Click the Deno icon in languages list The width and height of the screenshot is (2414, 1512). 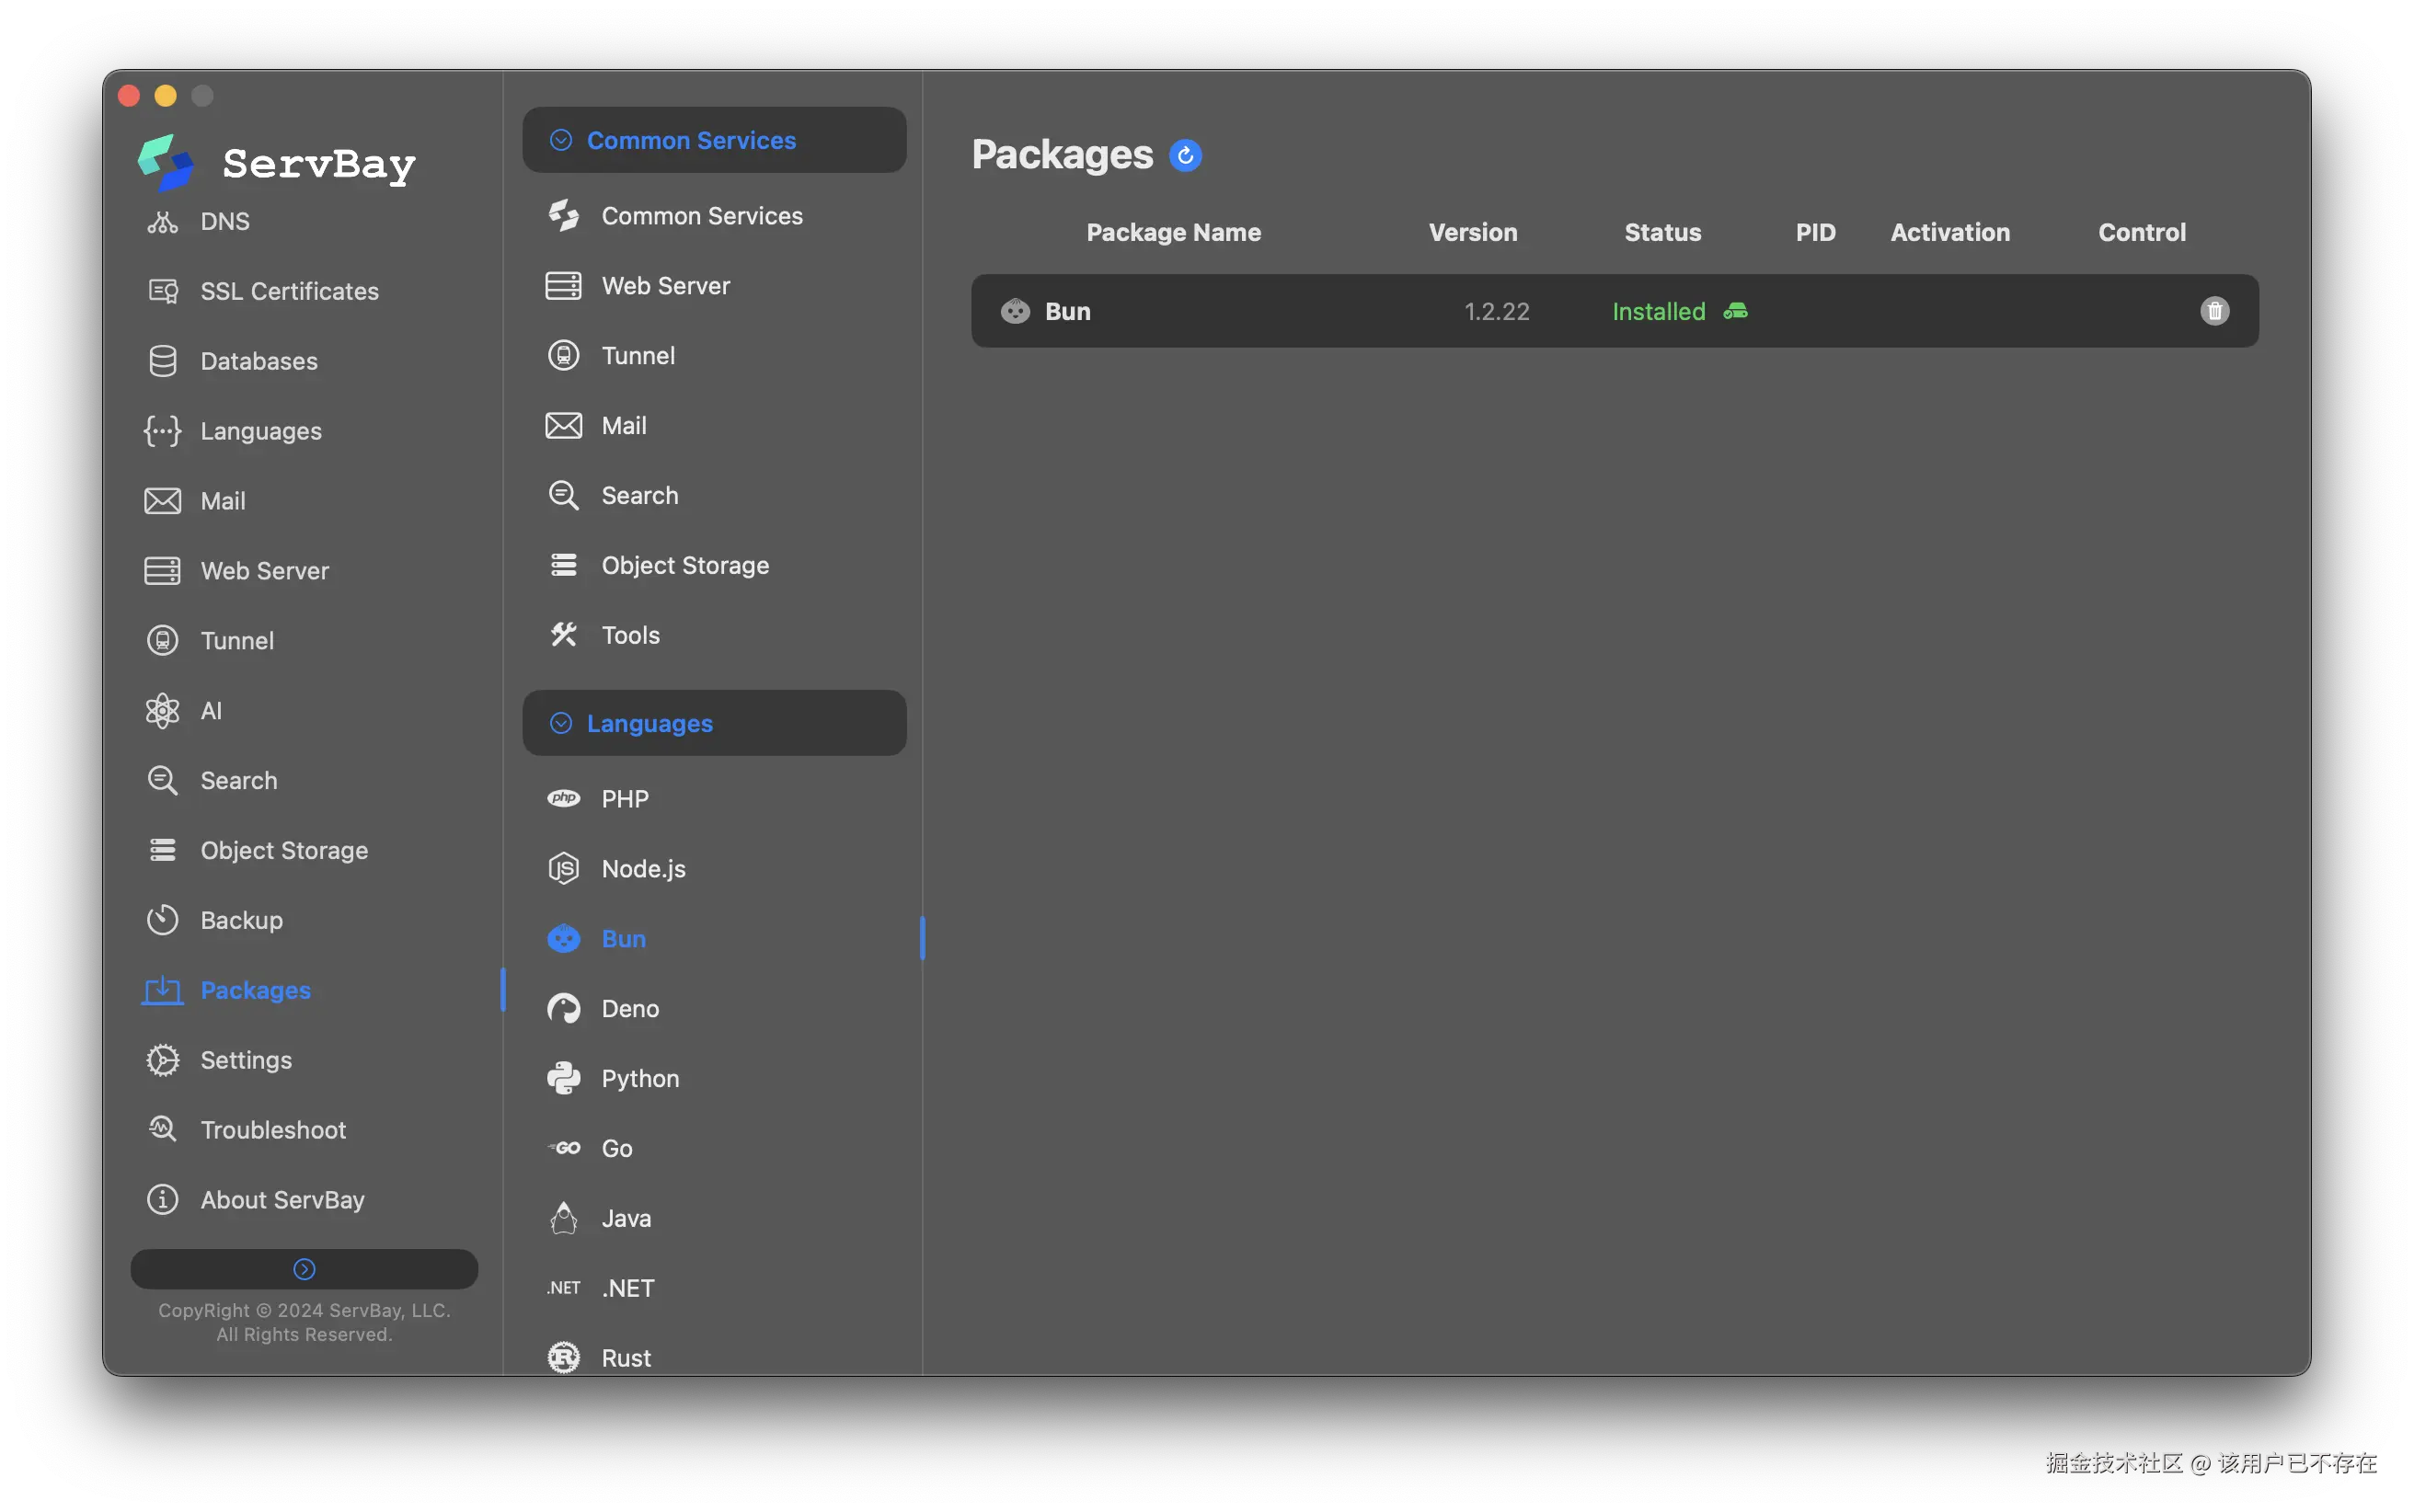click(564, 1008)
